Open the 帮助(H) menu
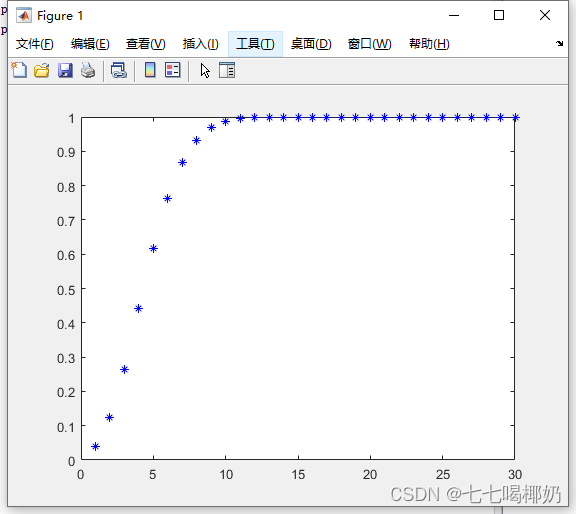The width and height of the screenshot is (576, 514). coord(429,44)
